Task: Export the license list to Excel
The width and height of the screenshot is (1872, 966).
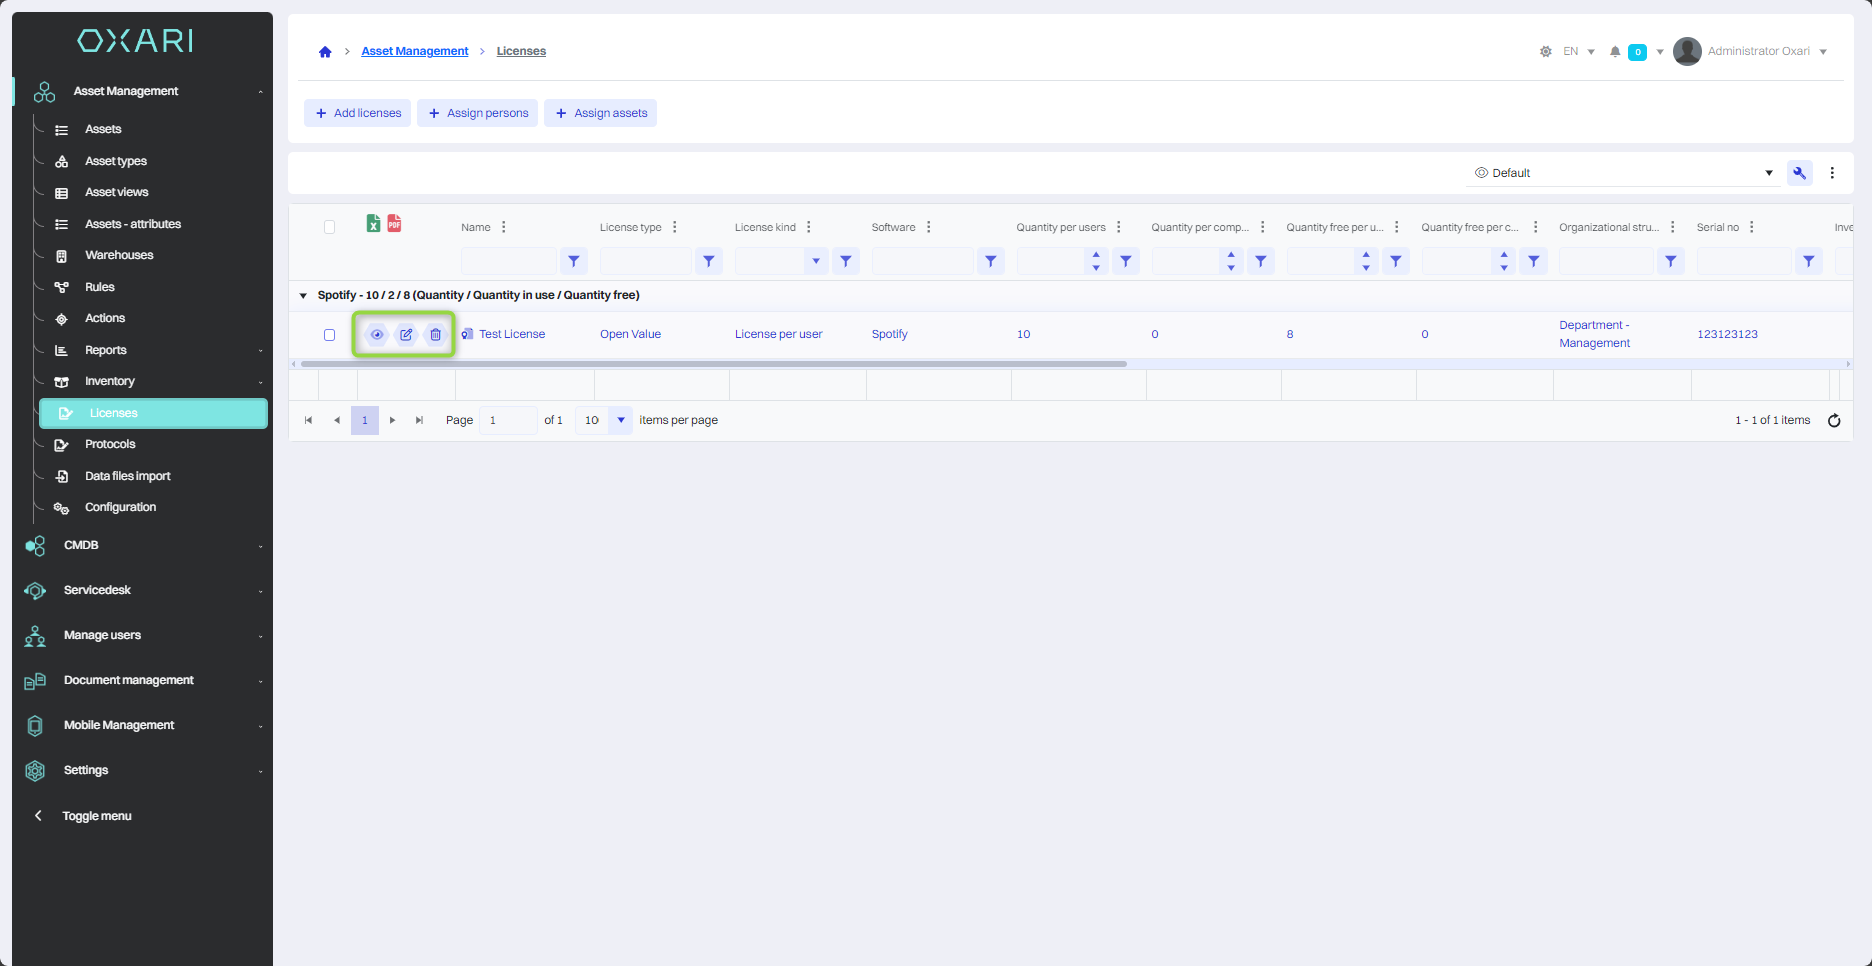Action: click(x=373, y=224)
